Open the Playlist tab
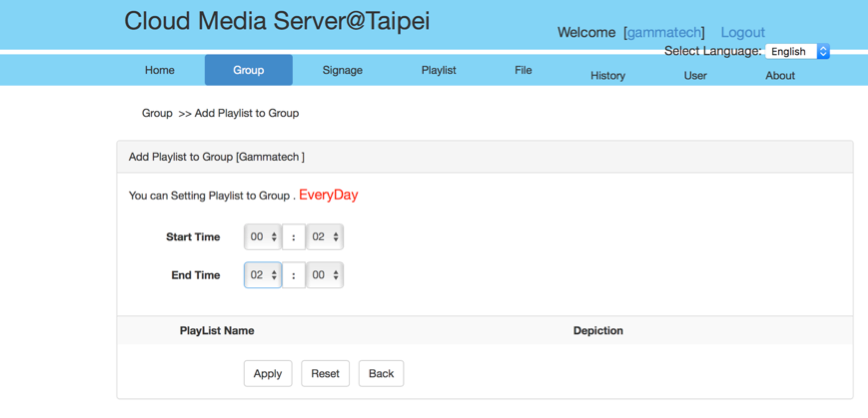868x418 pixels. click(438, 70)
